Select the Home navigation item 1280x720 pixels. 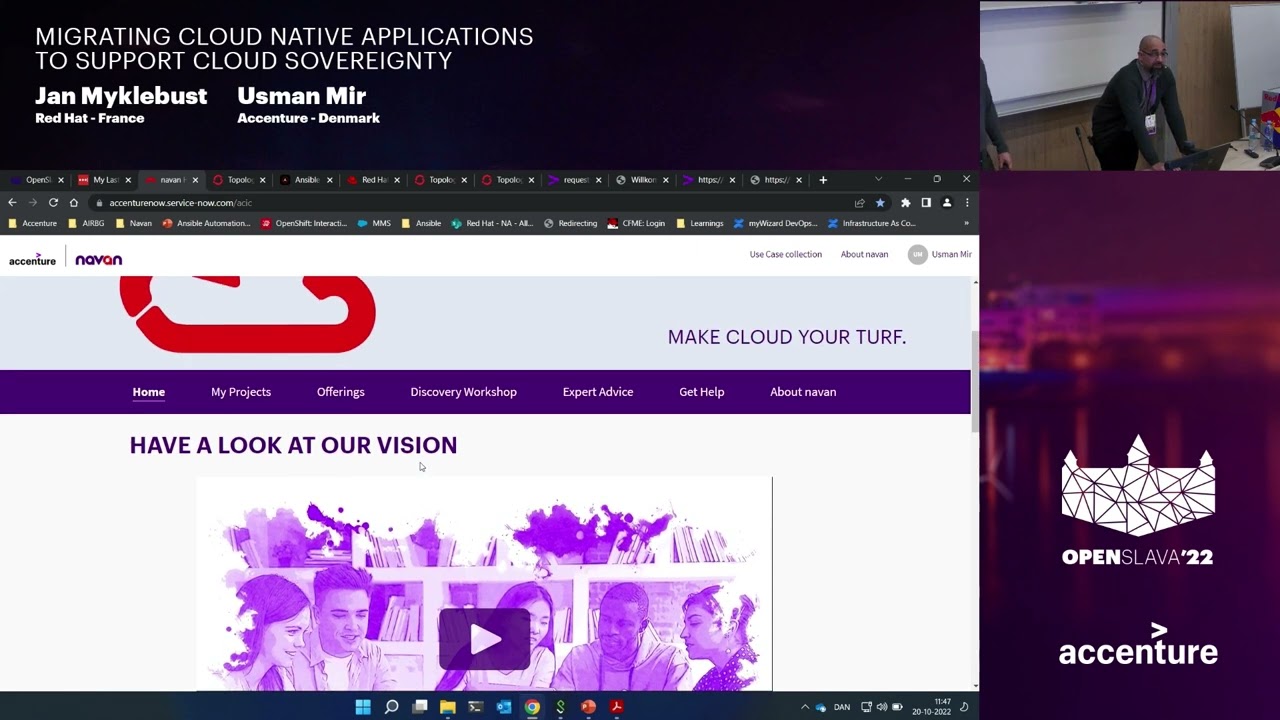(148, 392)
